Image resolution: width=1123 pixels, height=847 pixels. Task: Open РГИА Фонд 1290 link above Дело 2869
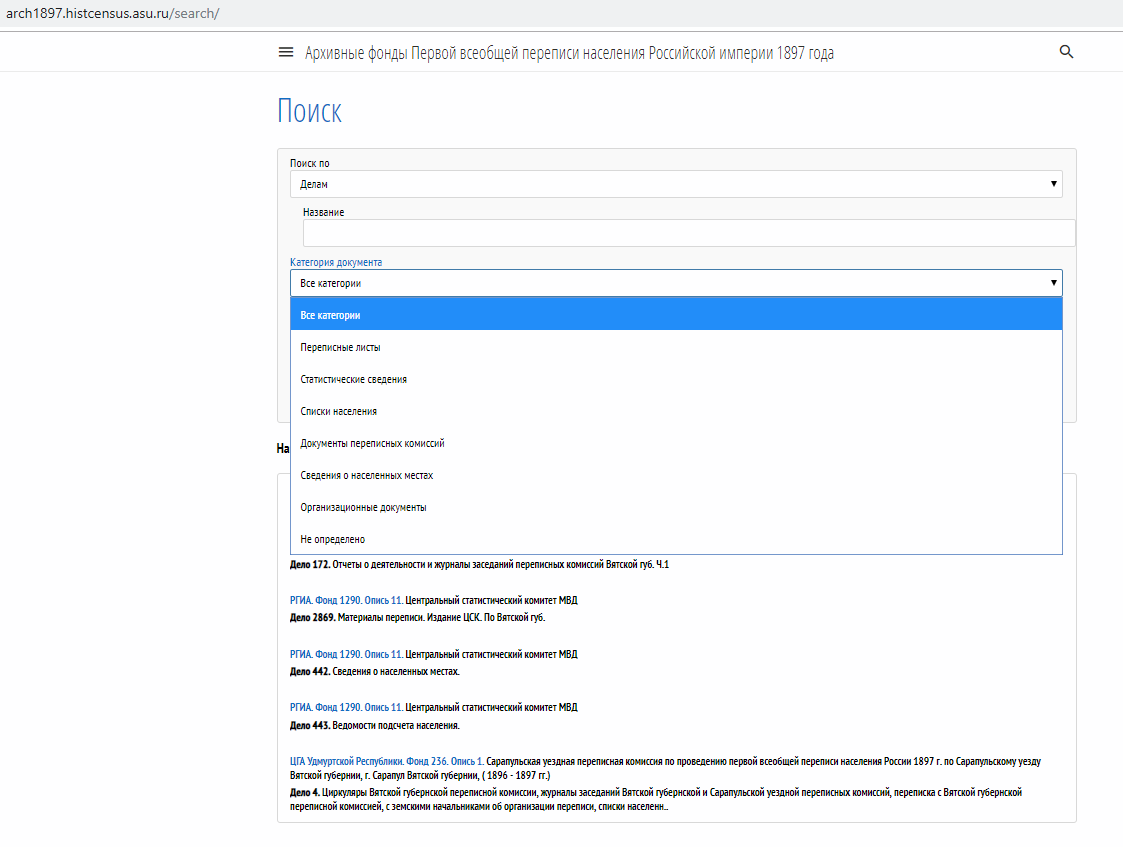click(x=346, y=600)
